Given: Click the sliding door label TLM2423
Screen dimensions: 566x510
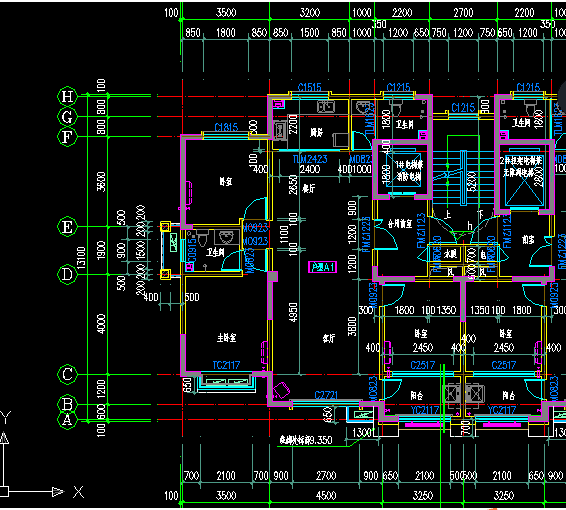Looking at the screenshot, I should coord(310,159).
